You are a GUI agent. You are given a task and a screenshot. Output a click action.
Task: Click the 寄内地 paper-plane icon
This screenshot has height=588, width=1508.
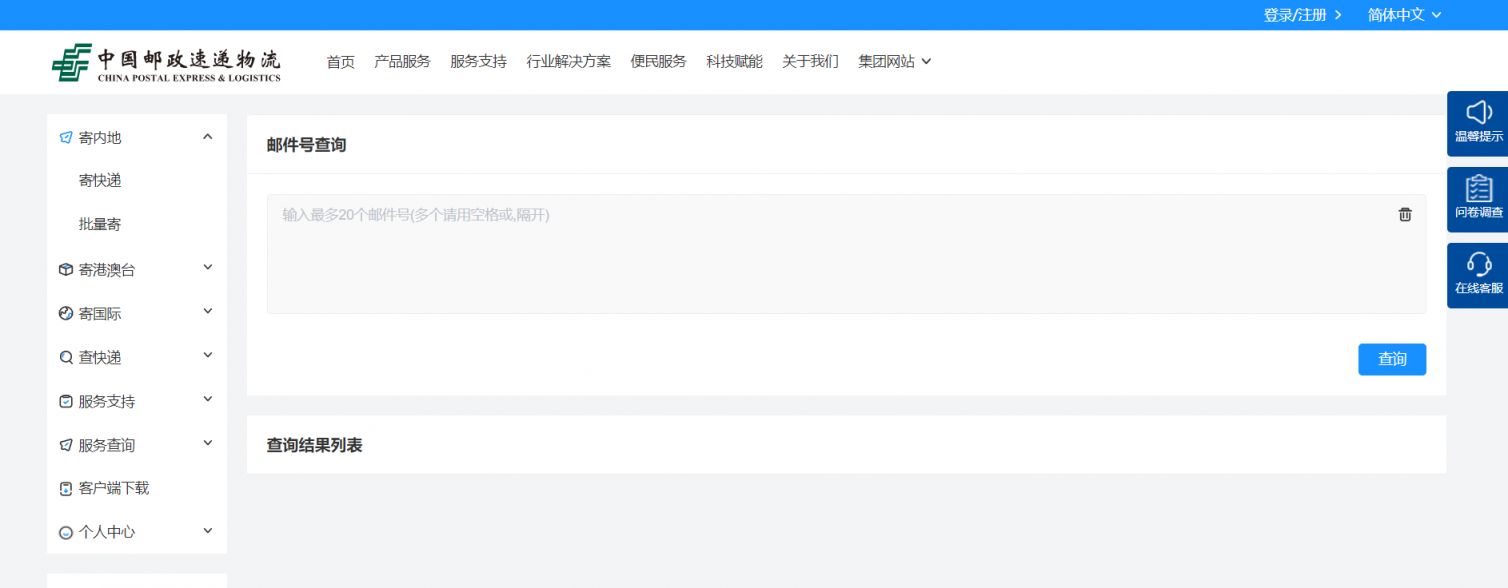click(66, 138)
